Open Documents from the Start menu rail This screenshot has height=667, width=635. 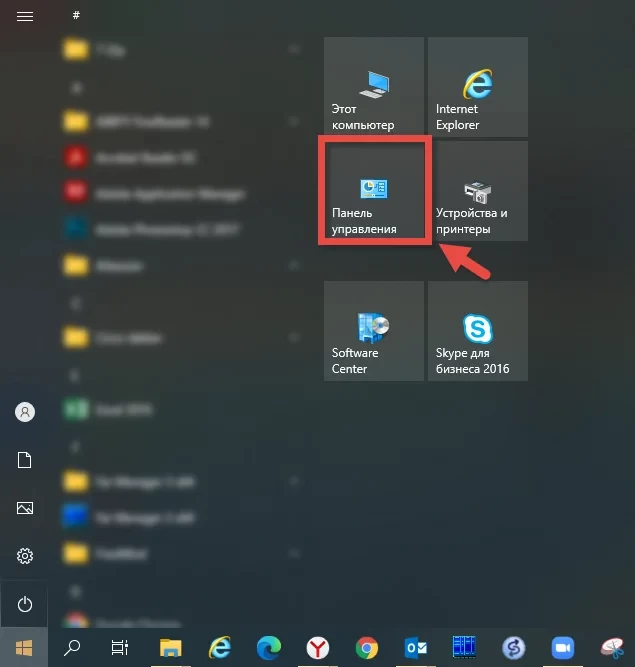[x=24, y=460]
